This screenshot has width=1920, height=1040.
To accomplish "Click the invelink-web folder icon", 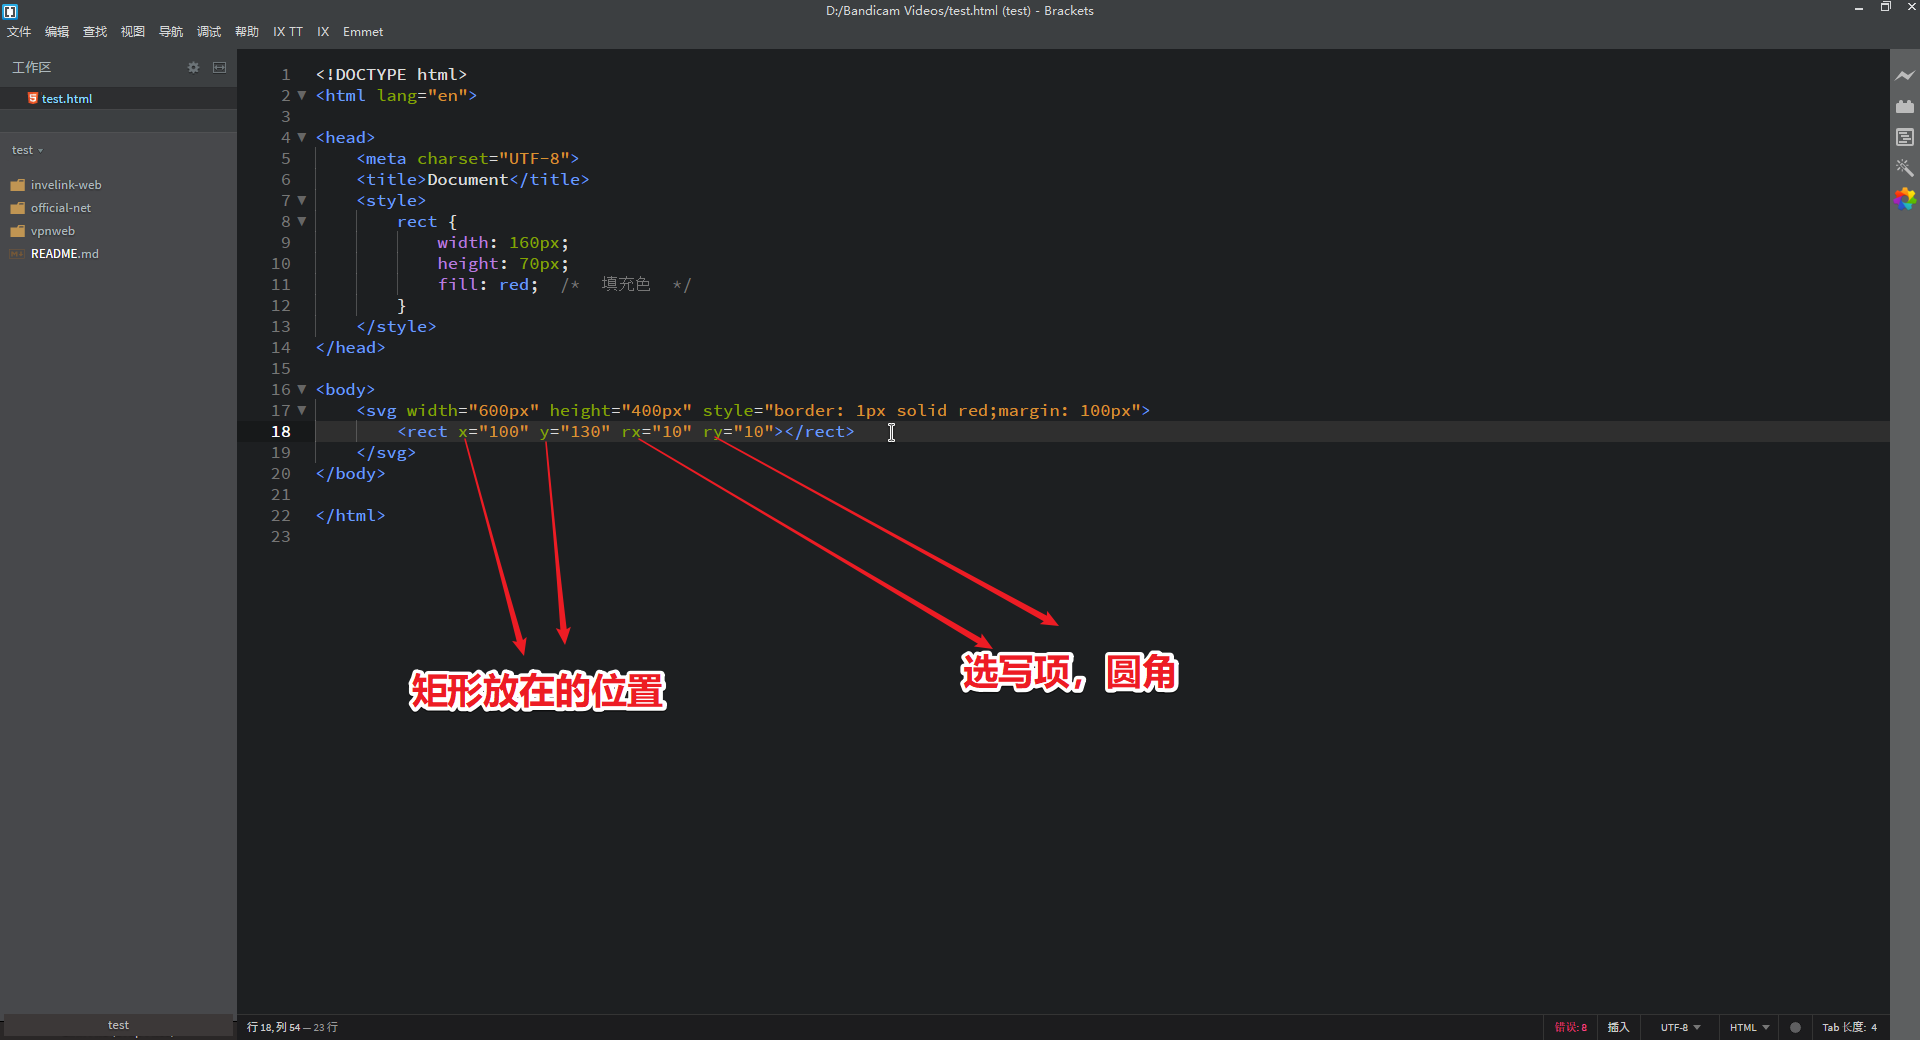I will point(17,185).
